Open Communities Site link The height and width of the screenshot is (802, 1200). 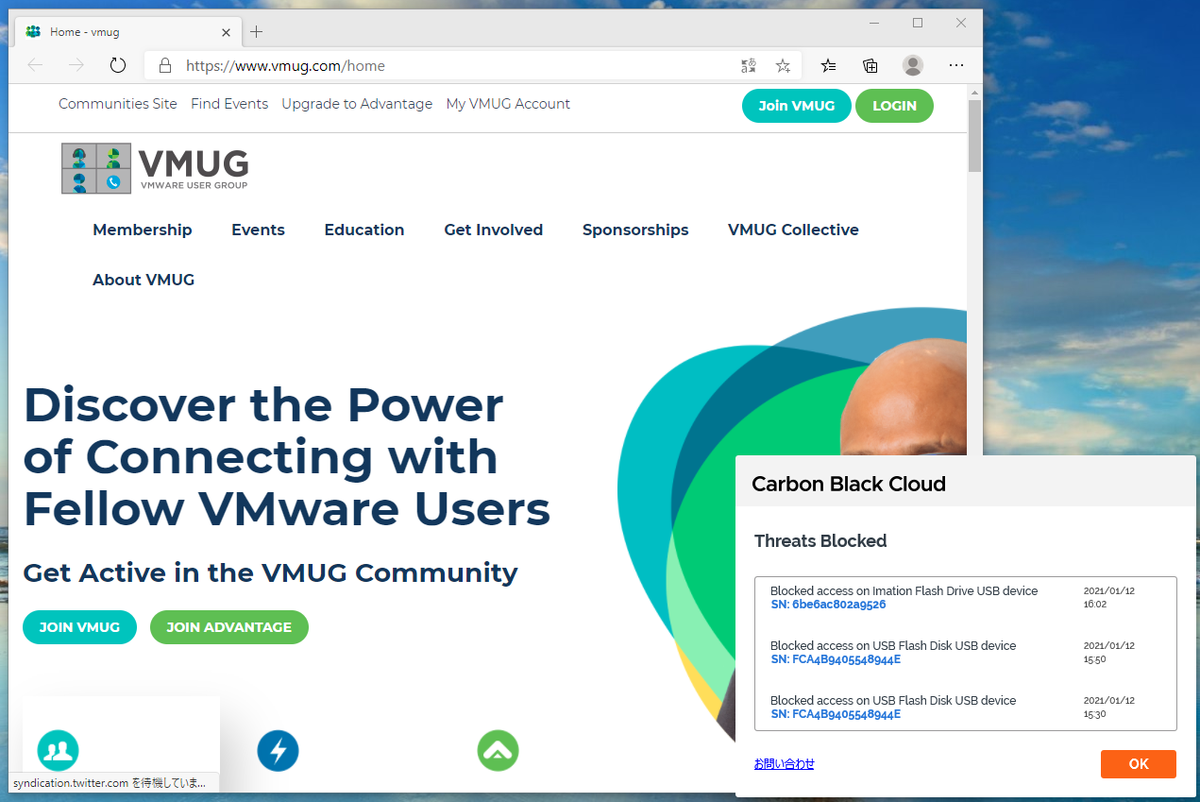pyautogui.click(x=118, y=104)
